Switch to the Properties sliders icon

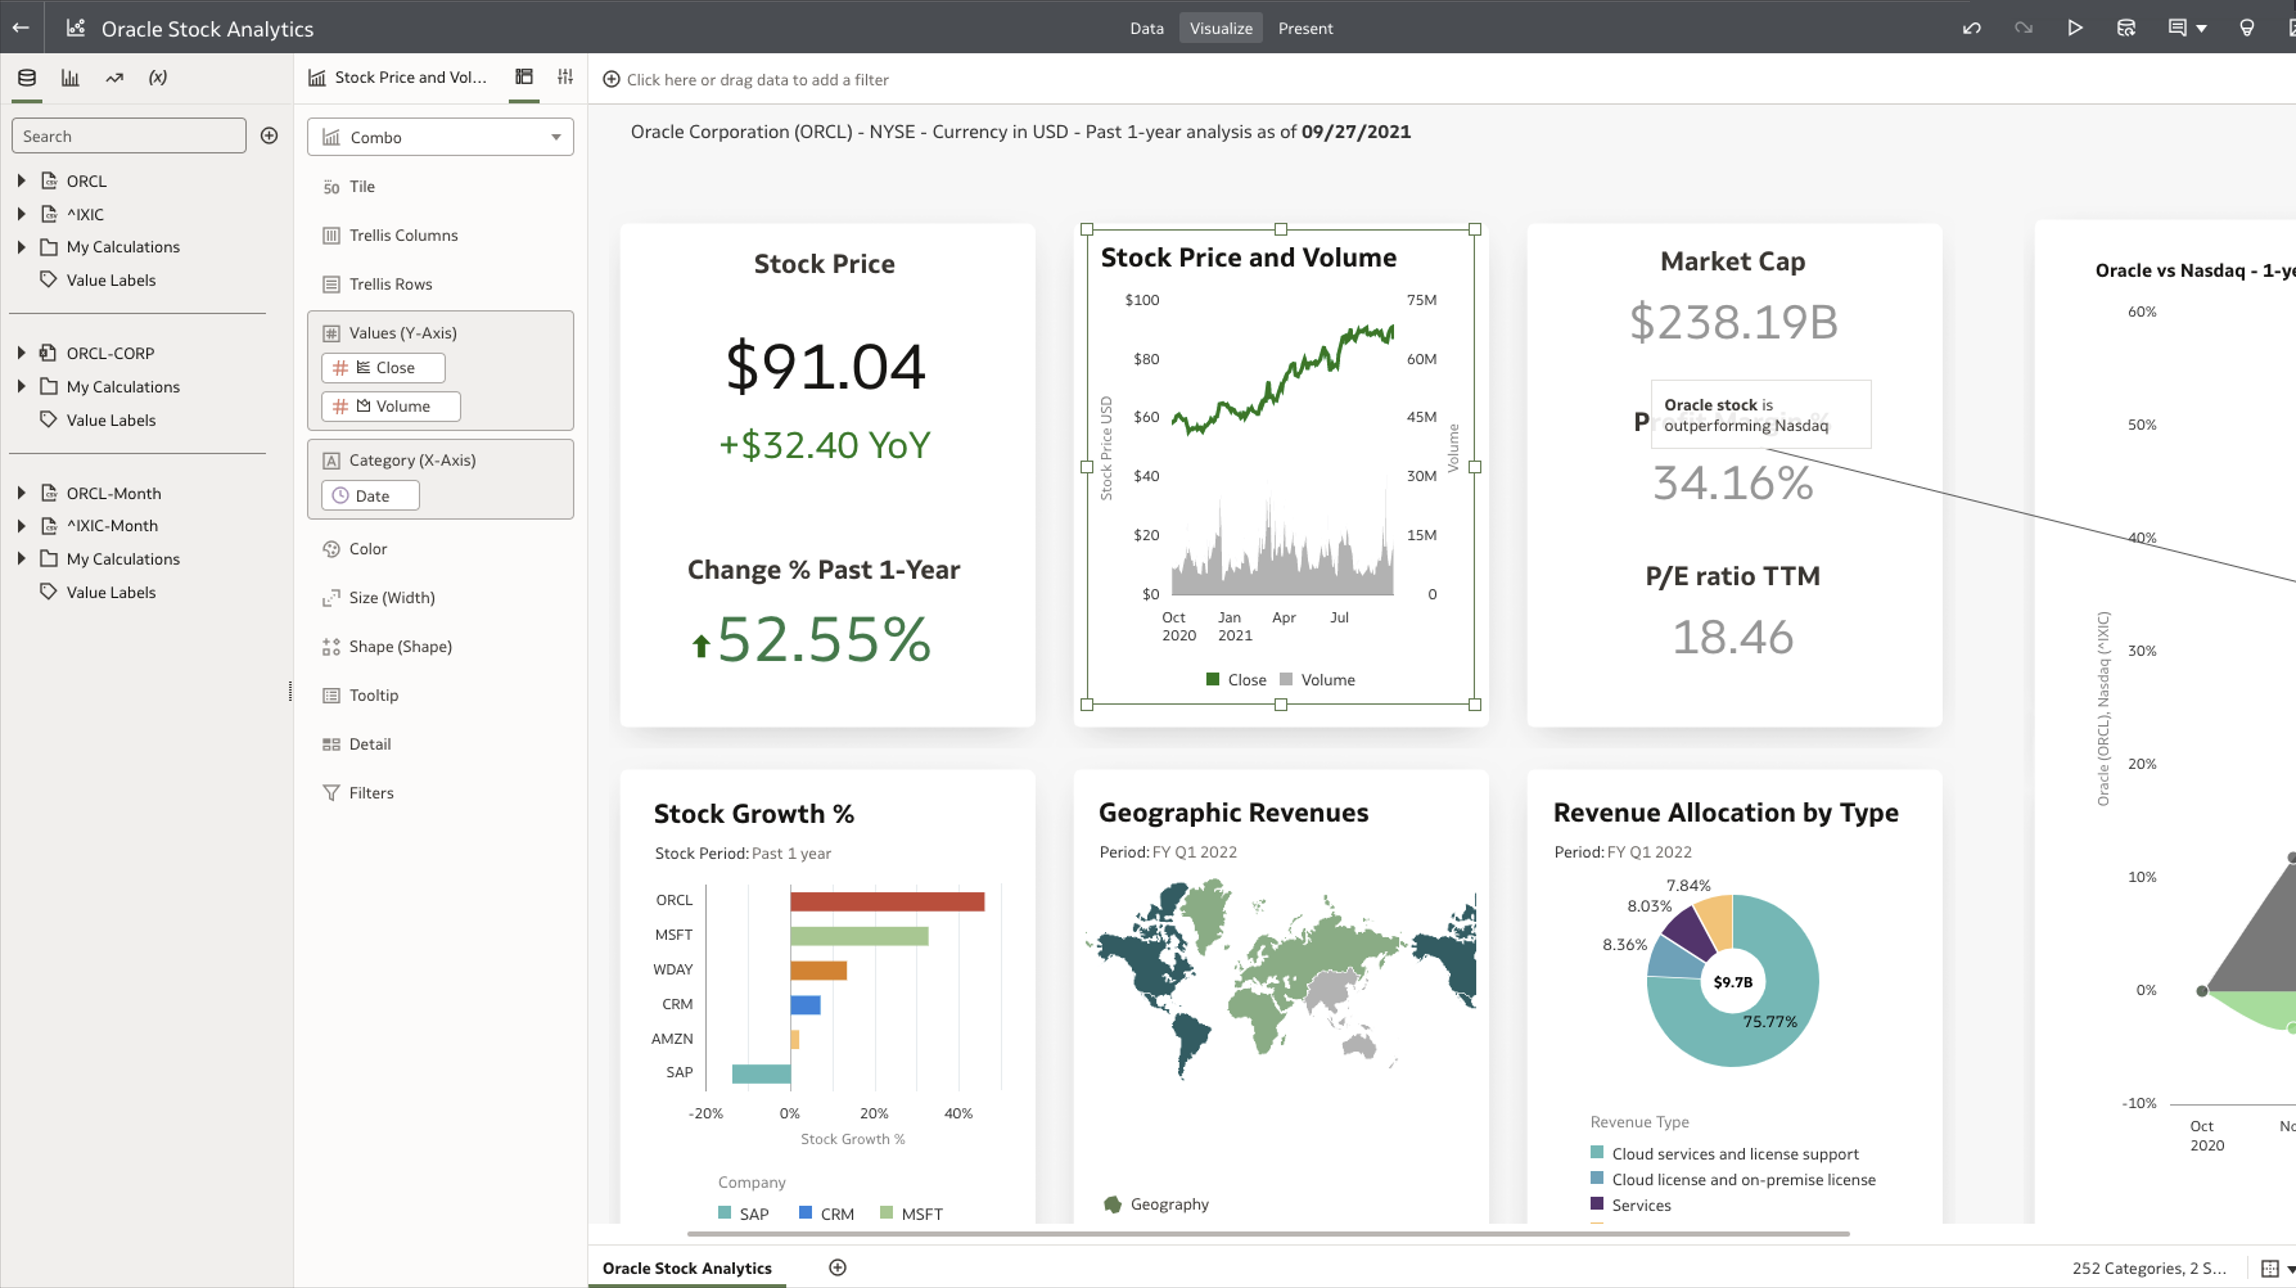pos(565,77)
